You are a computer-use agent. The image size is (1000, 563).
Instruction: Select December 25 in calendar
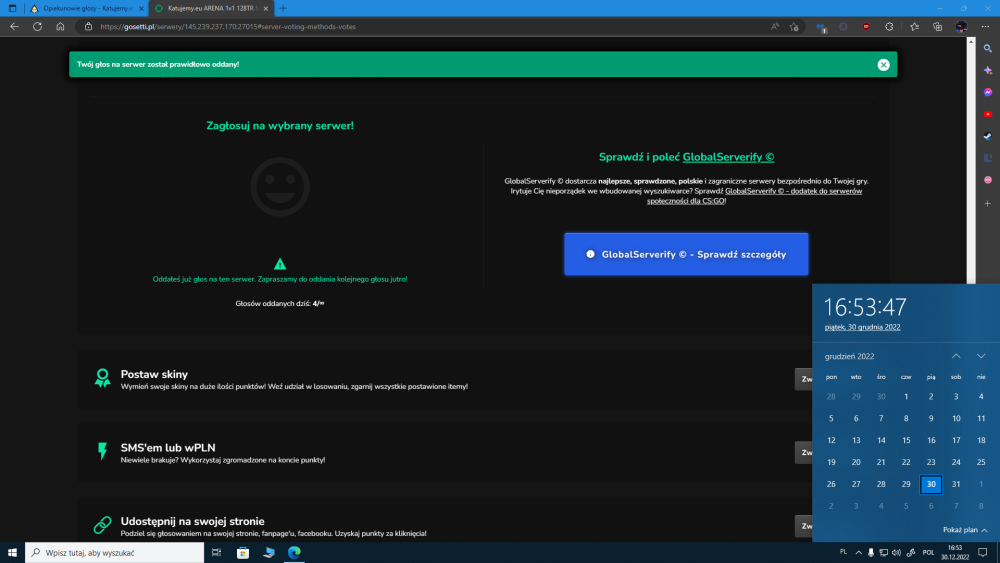tap(981, 462)
